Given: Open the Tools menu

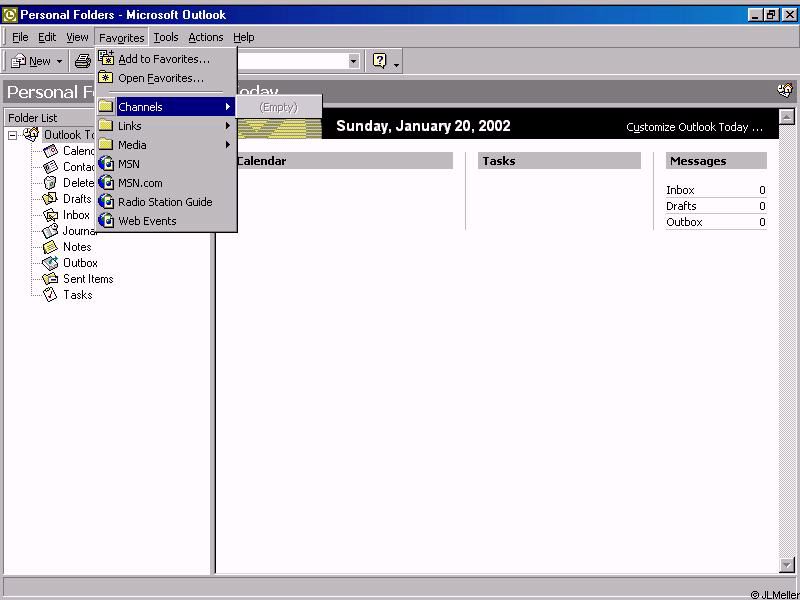Looking at the screenshot, I should point(166,37).
